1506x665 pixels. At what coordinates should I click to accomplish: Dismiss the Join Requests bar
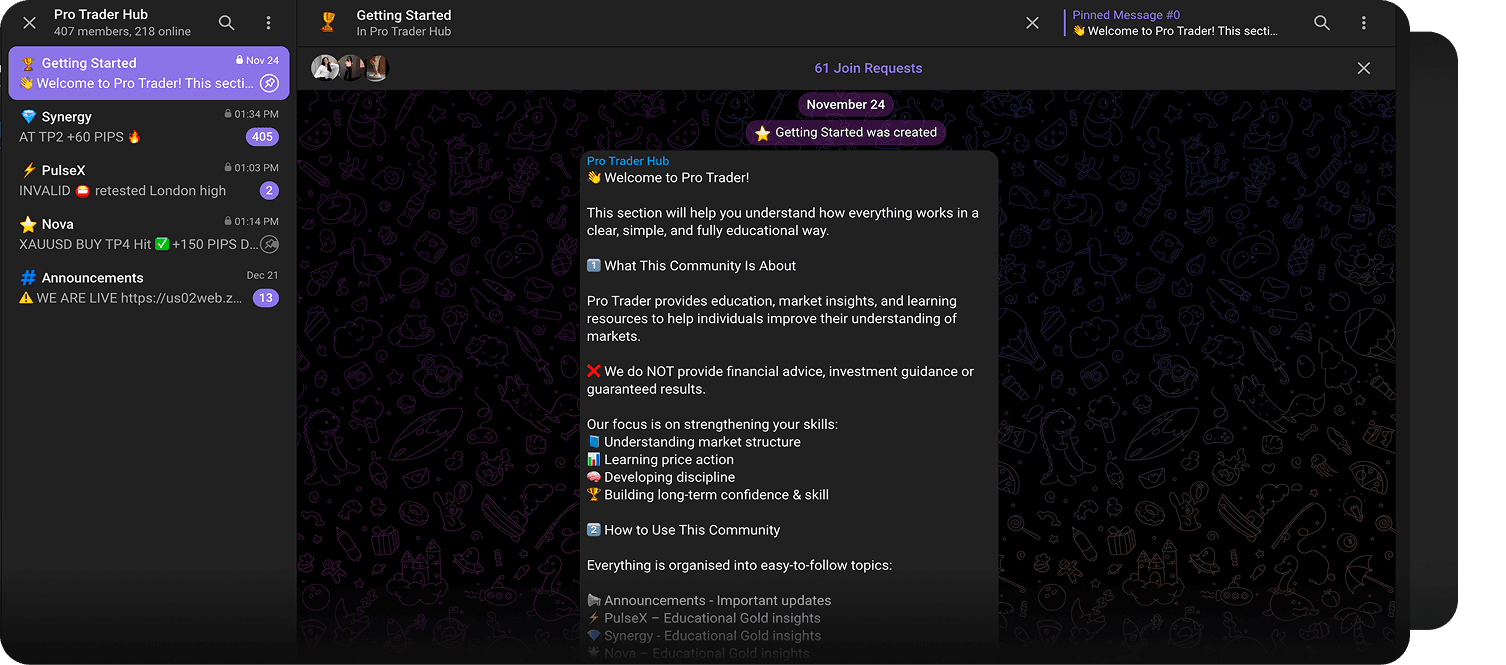[1363, 68]
